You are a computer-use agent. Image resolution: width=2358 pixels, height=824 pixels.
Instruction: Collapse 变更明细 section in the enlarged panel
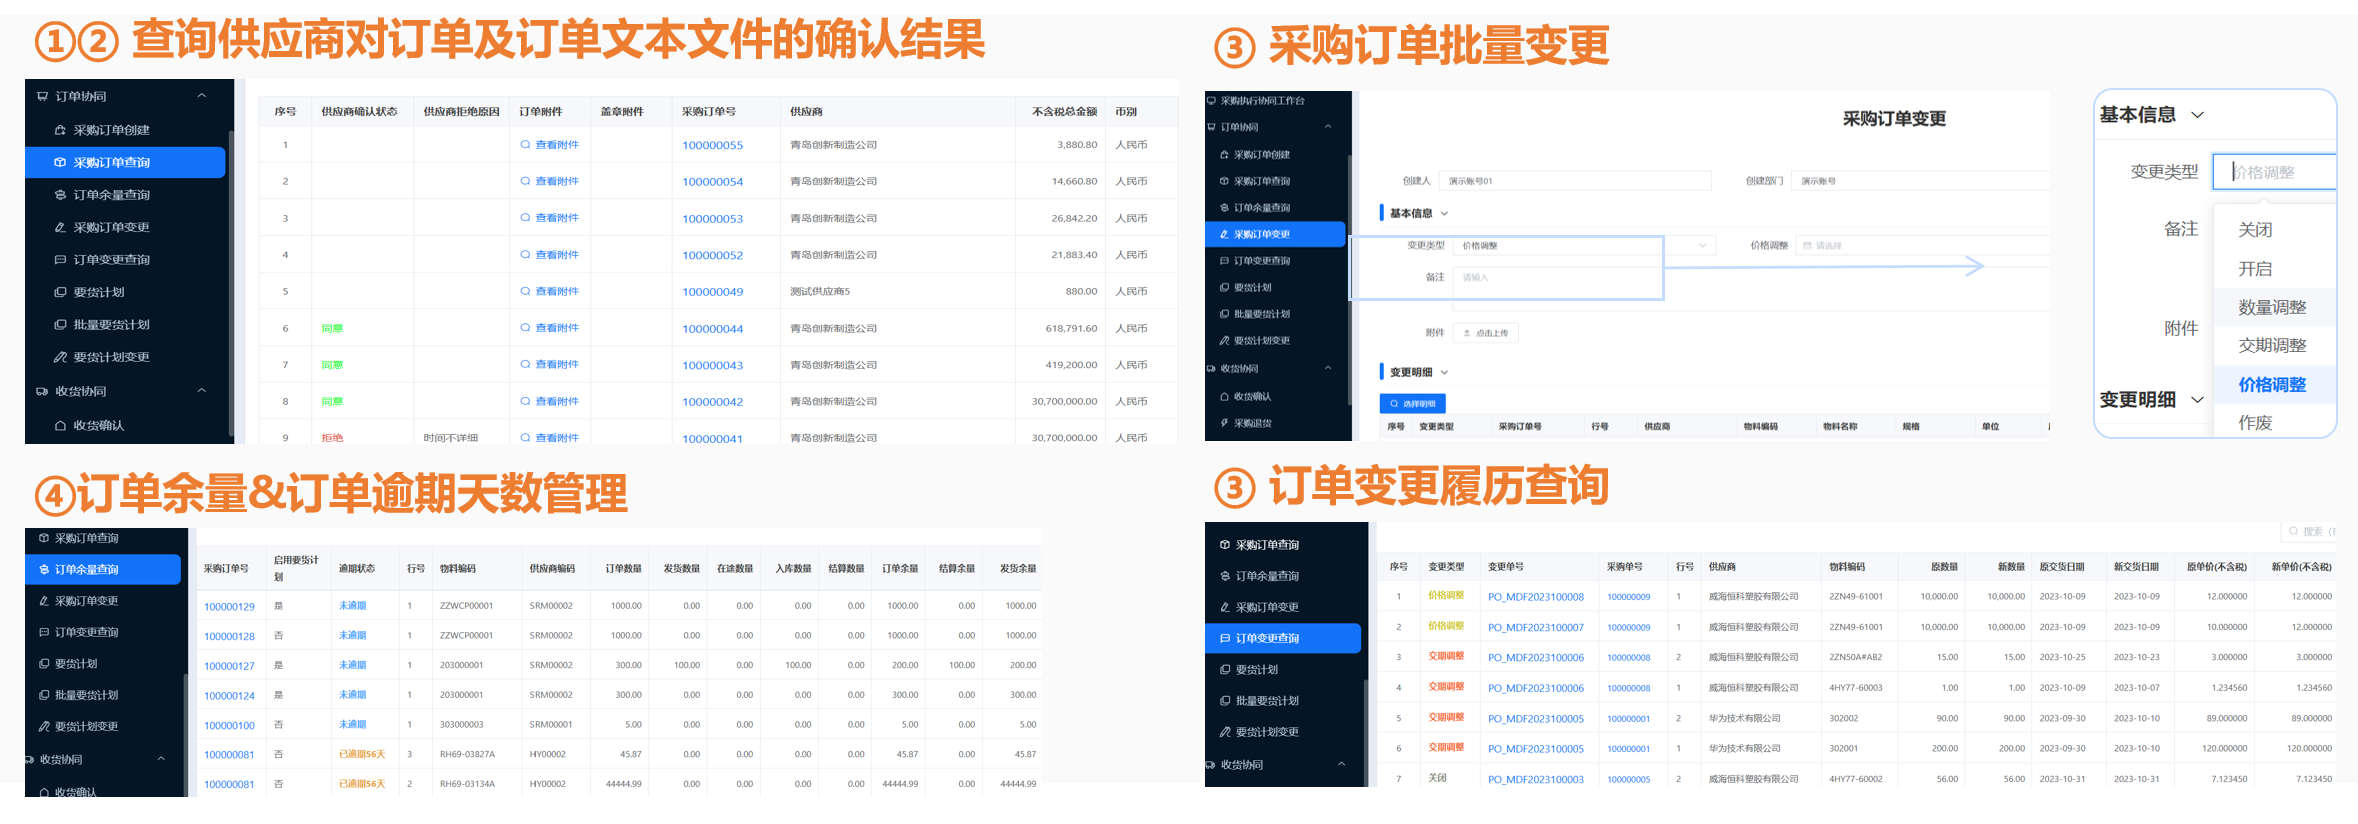[x=2198, y=400]
